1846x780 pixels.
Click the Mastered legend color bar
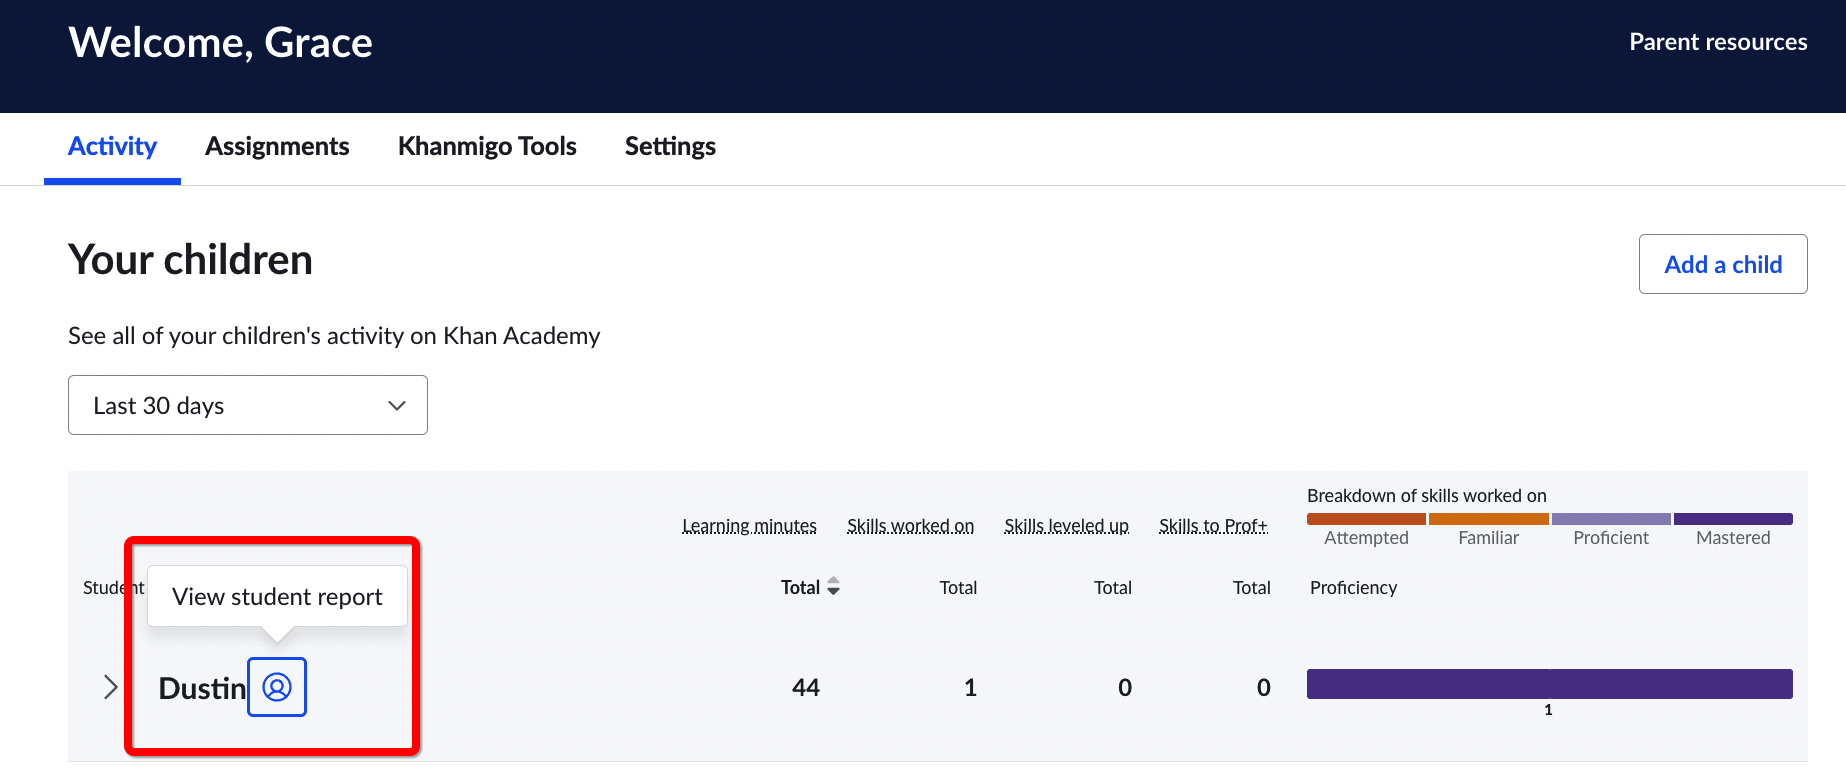coord(1733,519)
